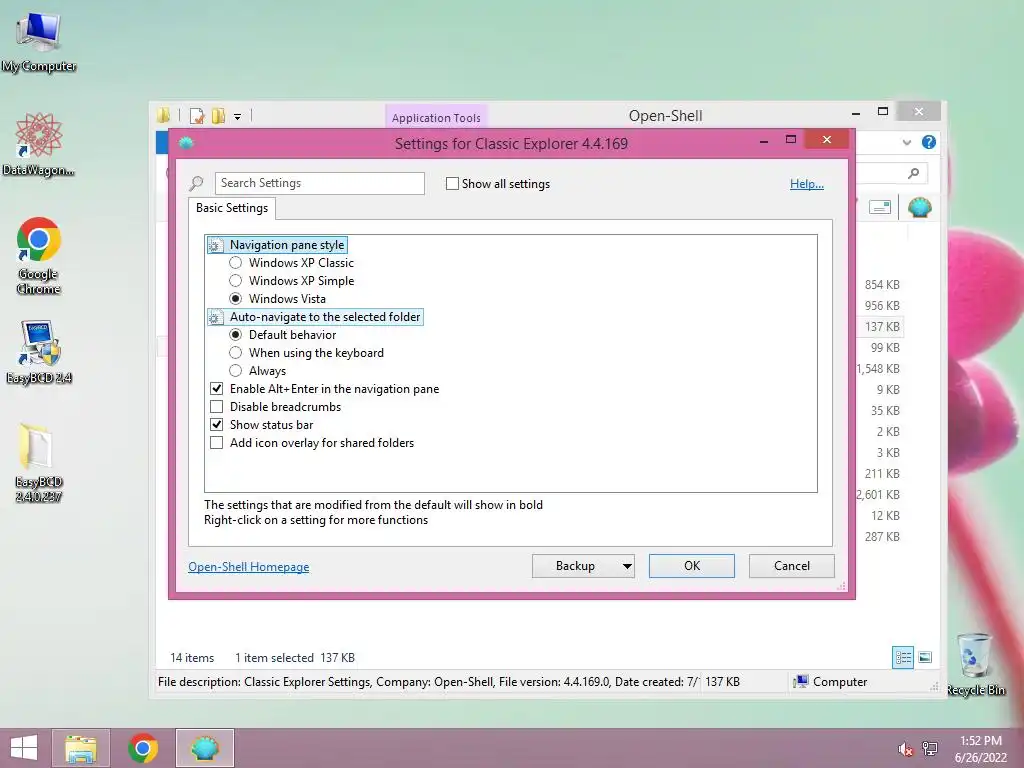Click the Cancel button

[x=792, y=566]
